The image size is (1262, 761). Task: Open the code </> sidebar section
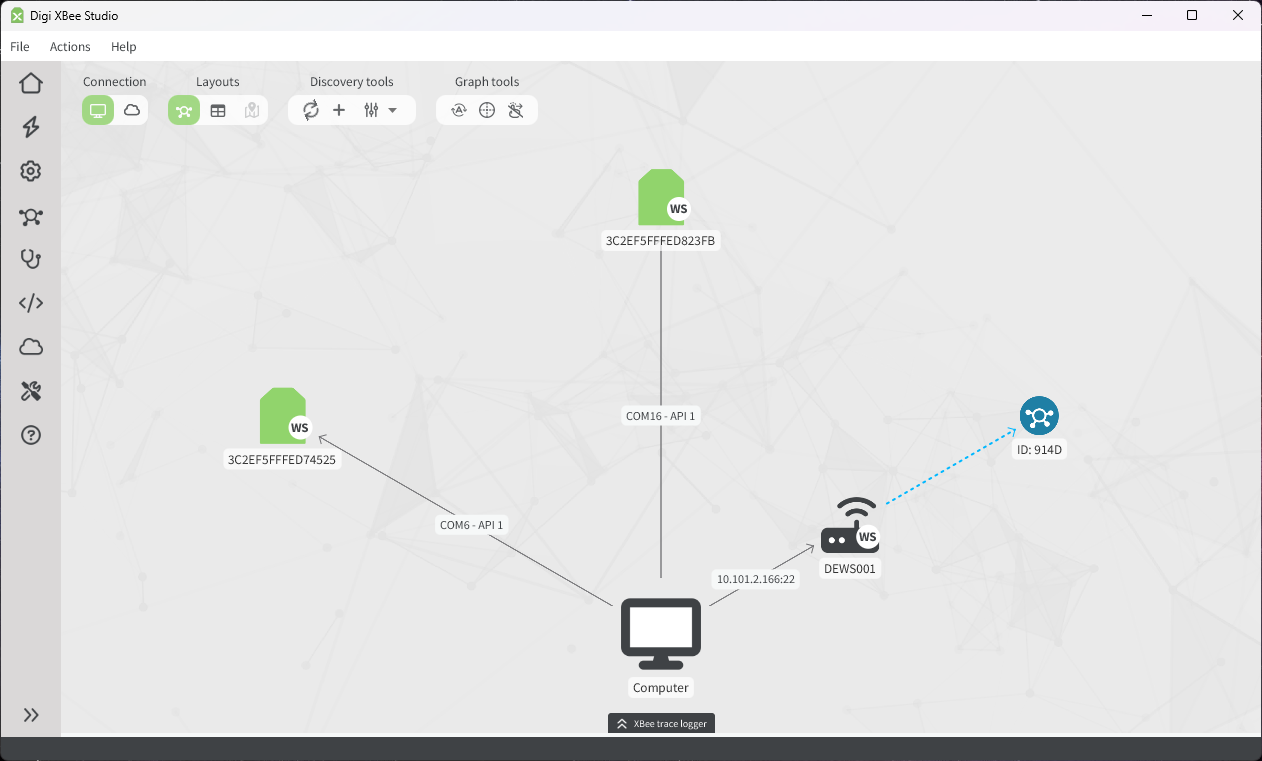(x=31, y=303)
